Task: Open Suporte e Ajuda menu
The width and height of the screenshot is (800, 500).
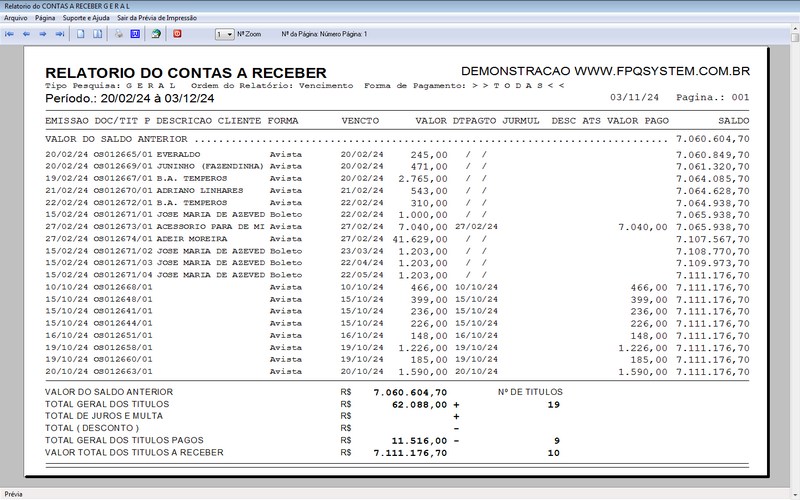Action: tap(86, 18)
